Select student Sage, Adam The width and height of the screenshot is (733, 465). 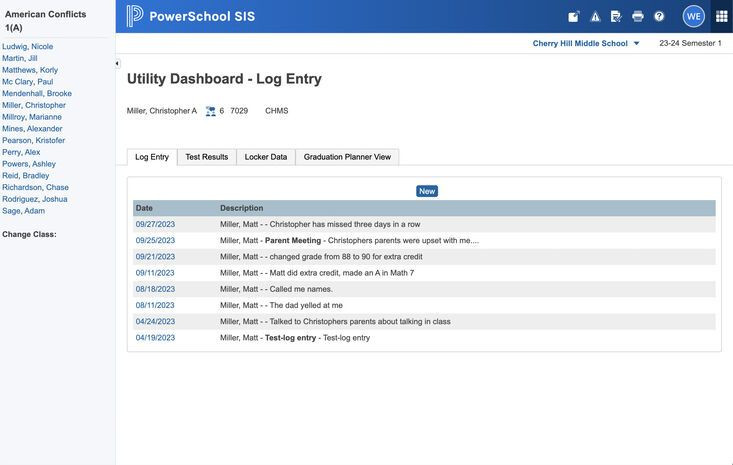[23, 211]
